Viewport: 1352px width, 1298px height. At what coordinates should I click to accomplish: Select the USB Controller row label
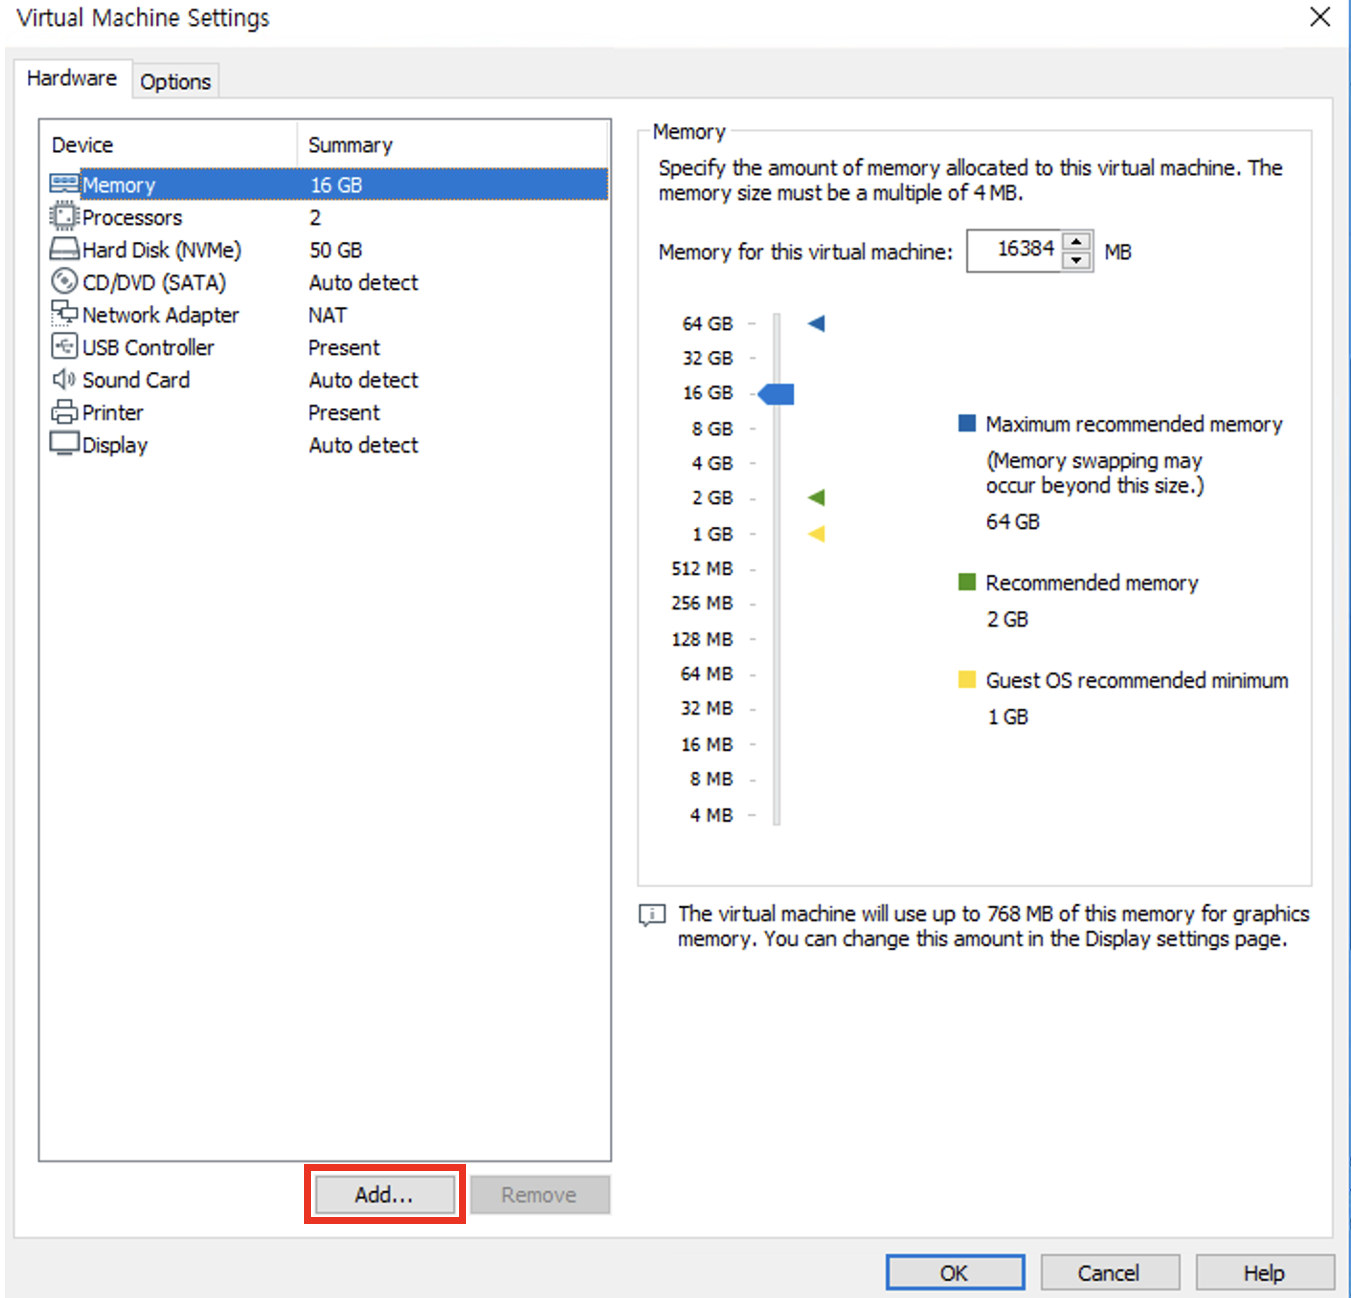click(x=148, y=347)
